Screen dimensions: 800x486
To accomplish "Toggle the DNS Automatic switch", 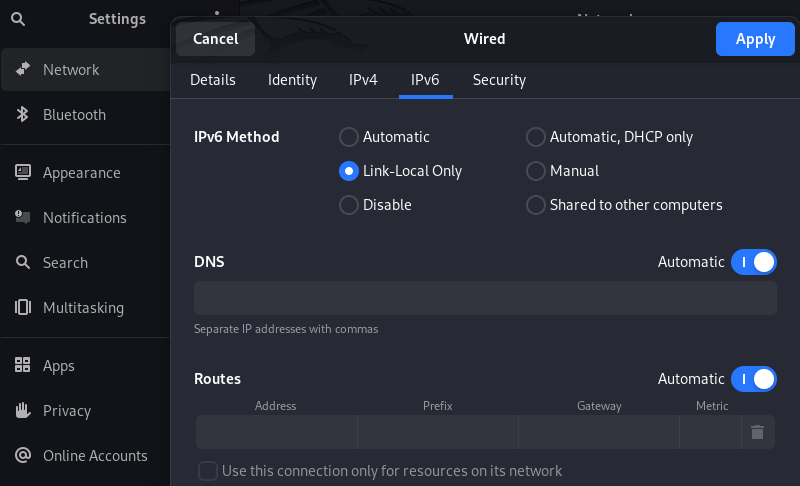I will coord(754,262).
